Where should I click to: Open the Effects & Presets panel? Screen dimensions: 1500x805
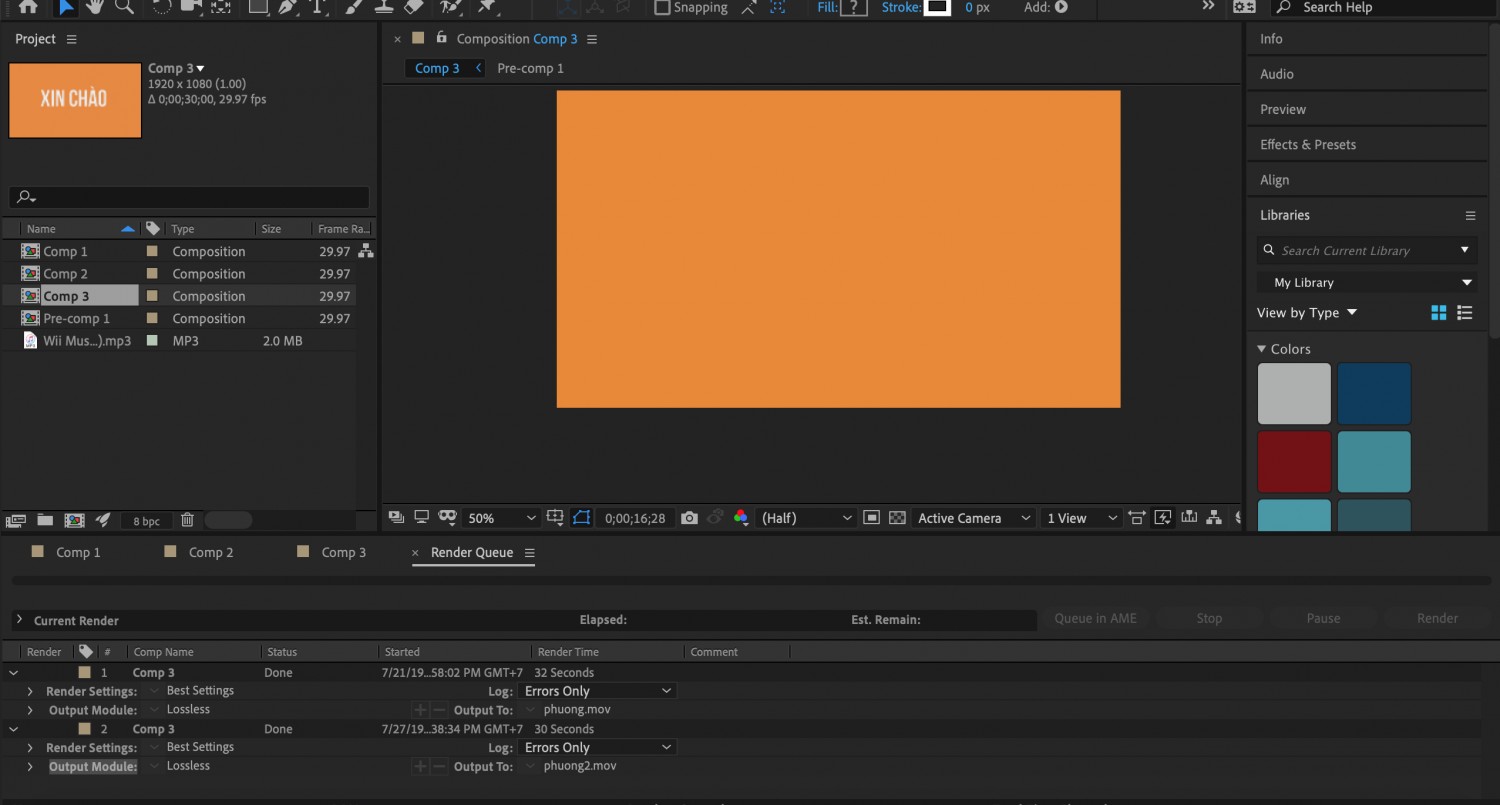[x=1308, y=144]
